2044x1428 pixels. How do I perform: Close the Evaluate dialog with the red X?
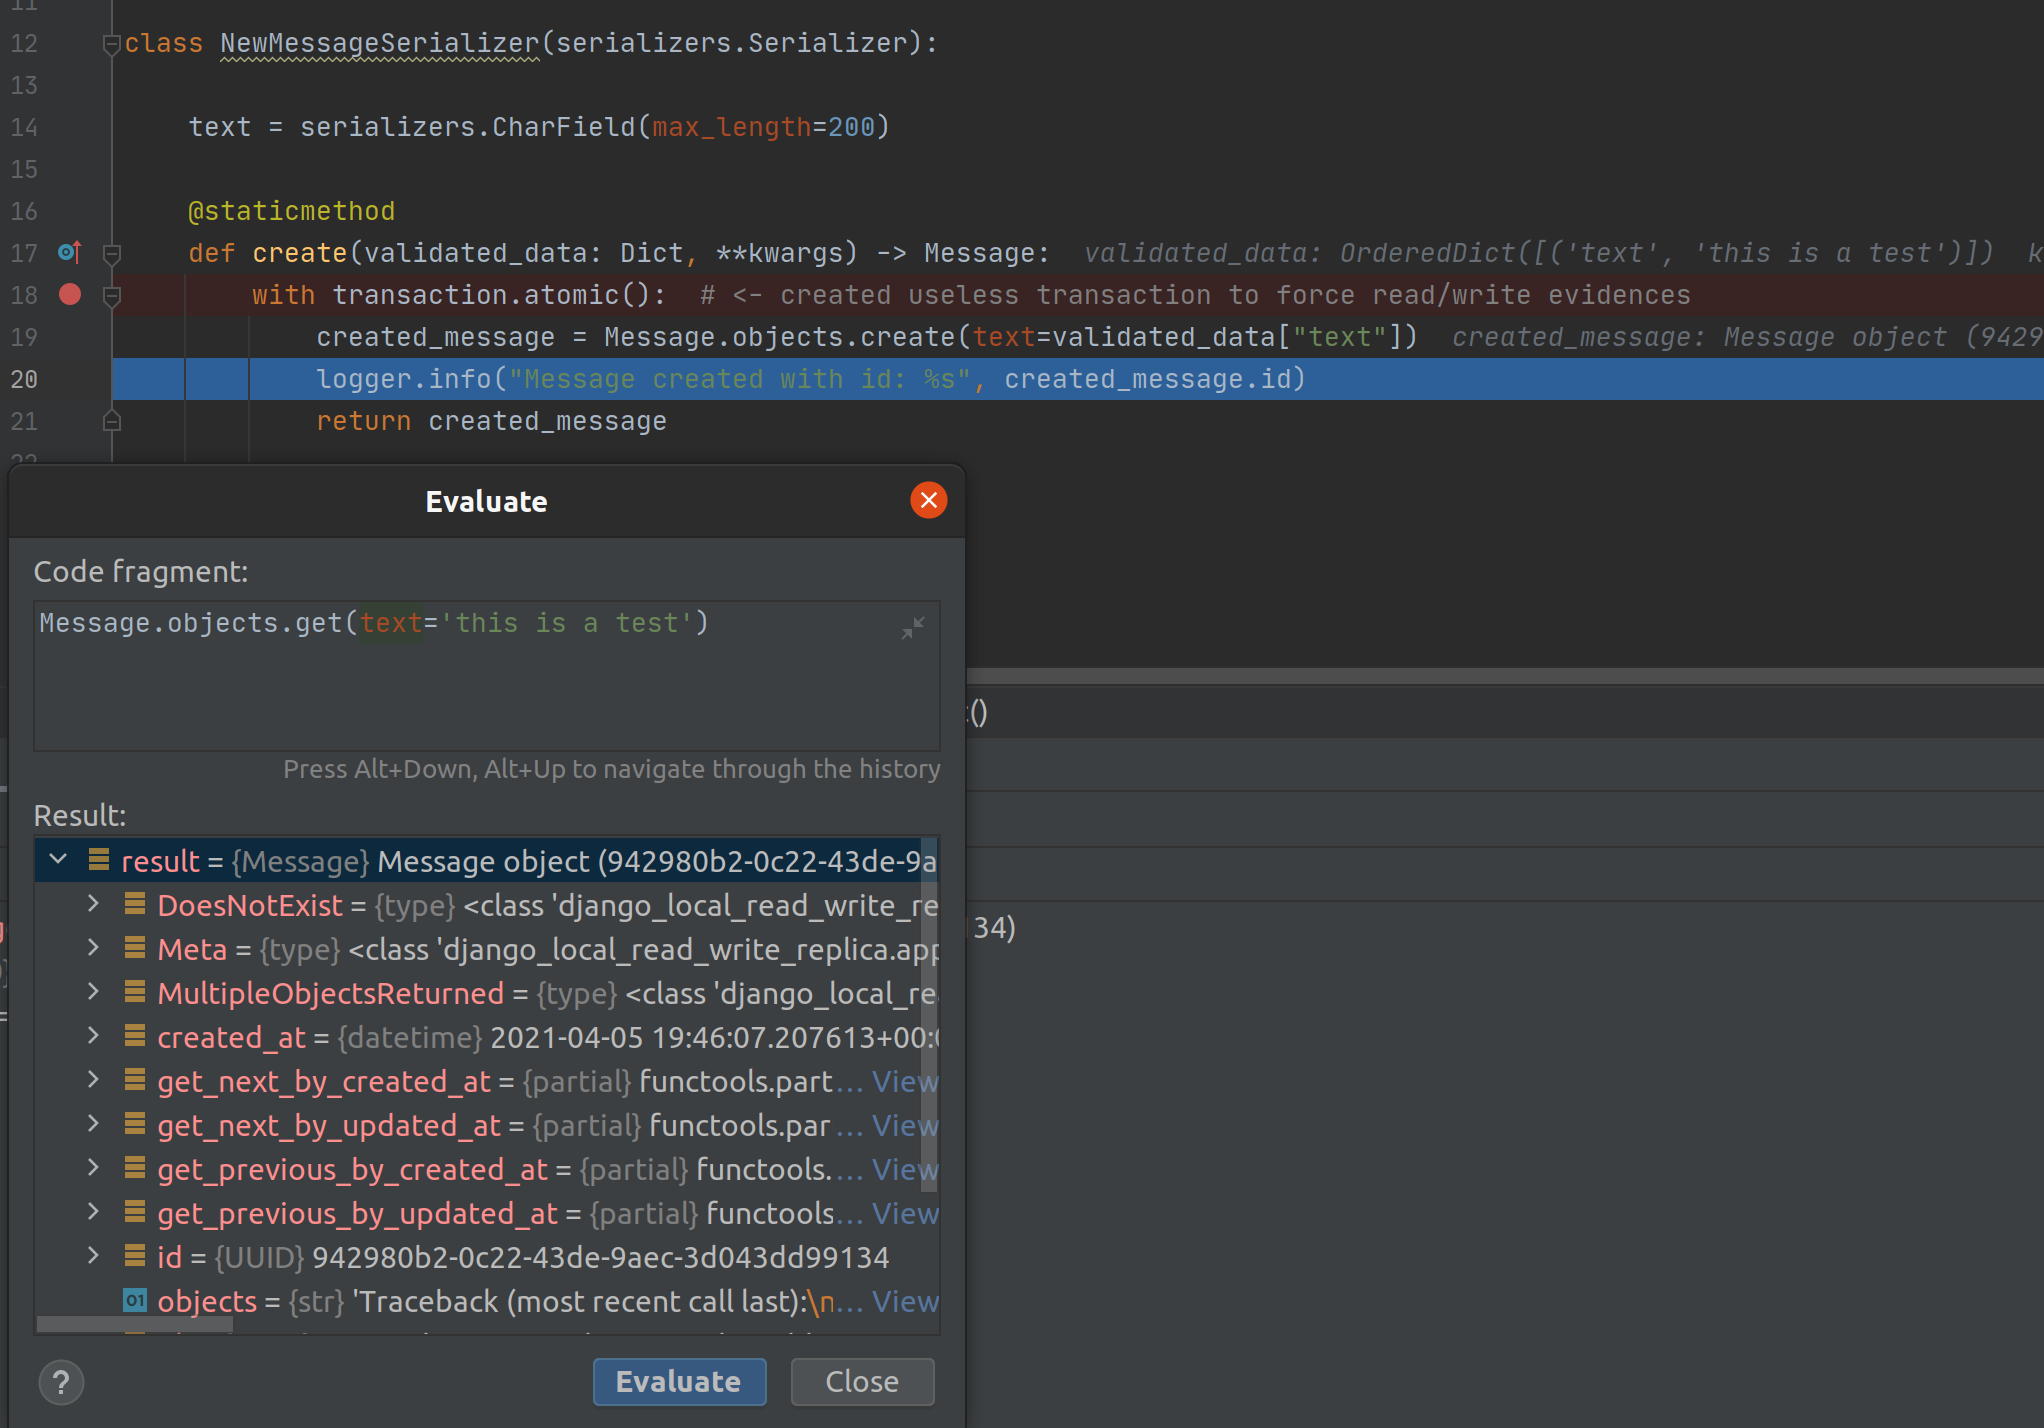click(x=928, y=500)
